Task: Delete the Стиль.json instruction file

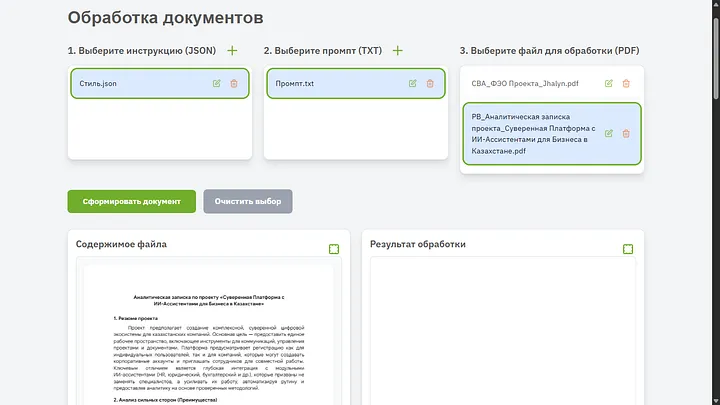Action: click(234, 84)
